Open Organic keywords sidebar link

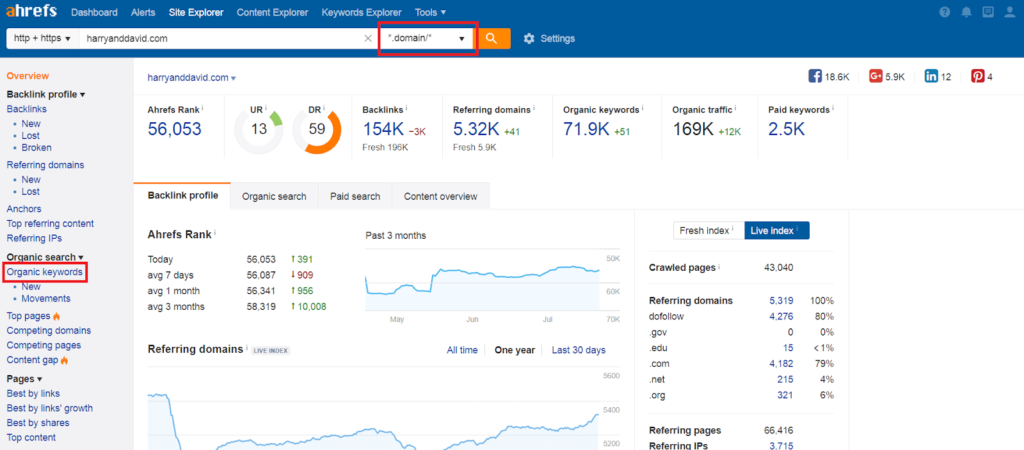(x=44, y=272)
